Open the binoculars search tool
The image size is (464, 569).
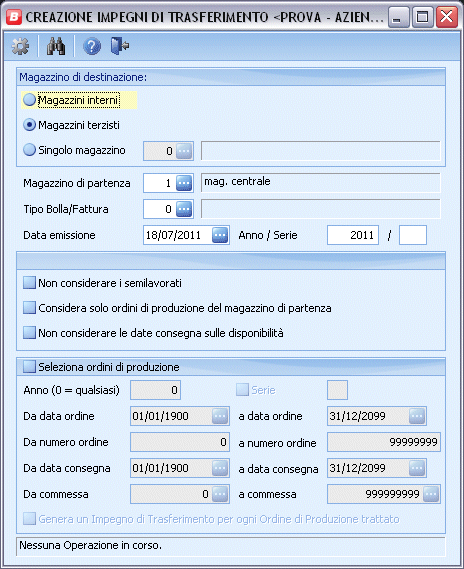coord(56,46)
